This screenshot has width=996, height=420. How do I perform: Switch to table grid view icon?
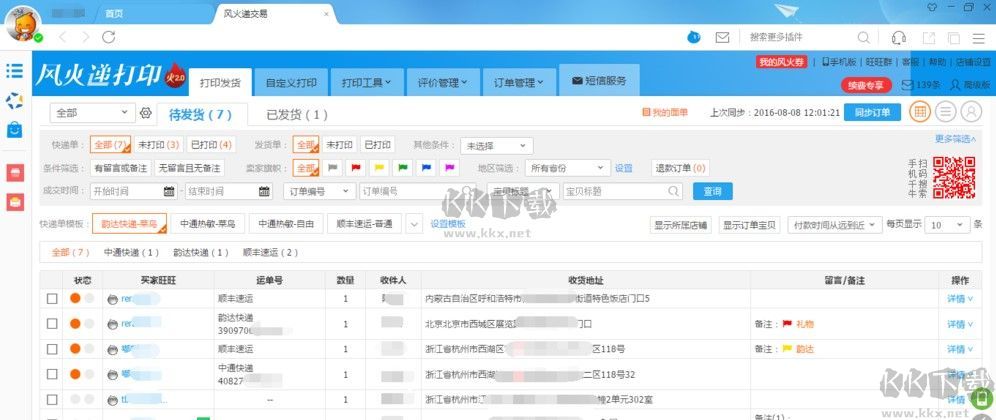tap(920, 112)
